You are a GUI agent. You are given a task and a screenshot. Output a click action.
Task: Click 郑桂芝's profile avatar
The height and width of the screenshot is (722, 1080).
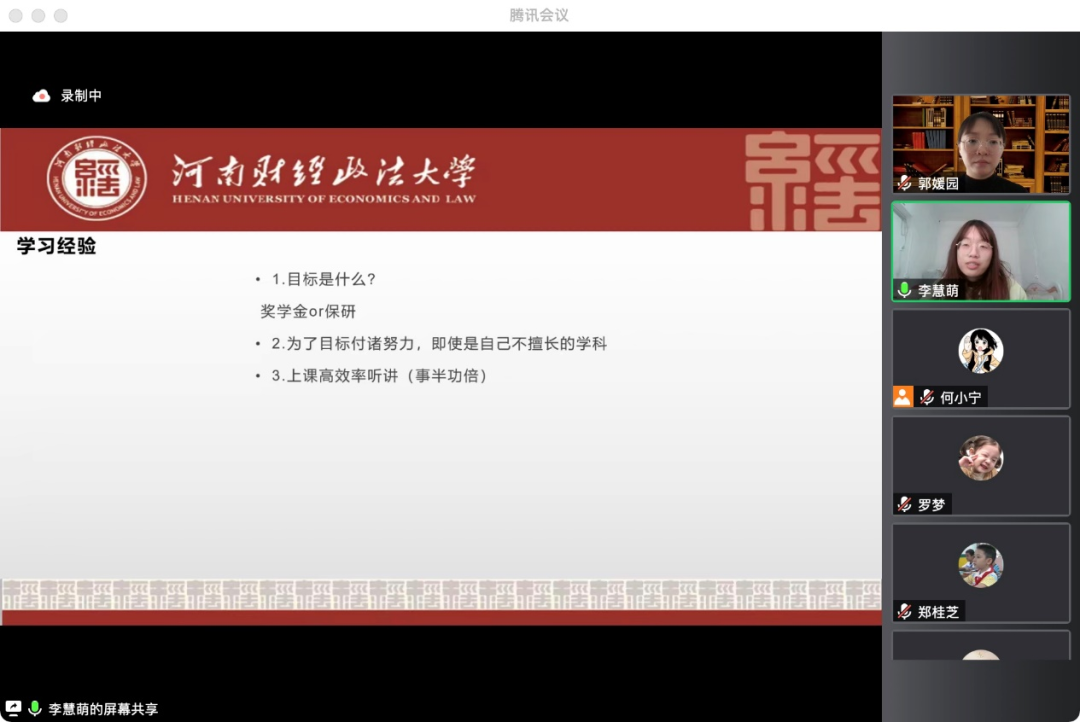click(x=980, y=565)
